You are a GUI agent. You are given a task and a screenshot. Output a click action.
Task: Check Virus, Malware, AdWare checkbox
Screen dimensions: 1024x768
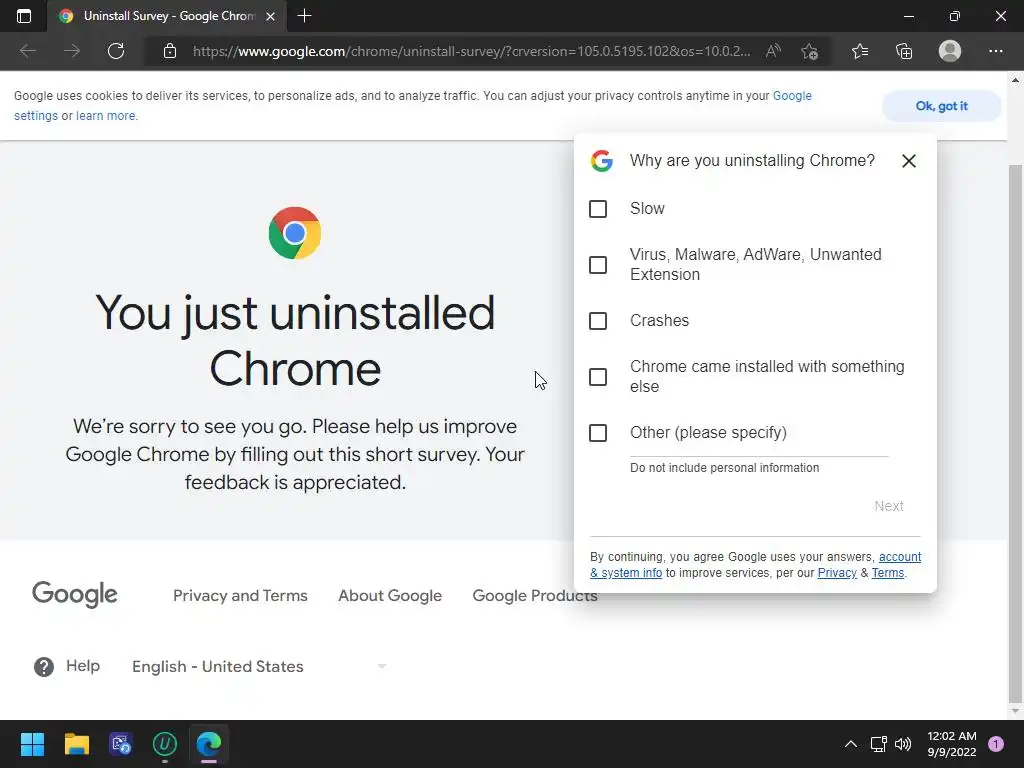click(x=598, y=264)
